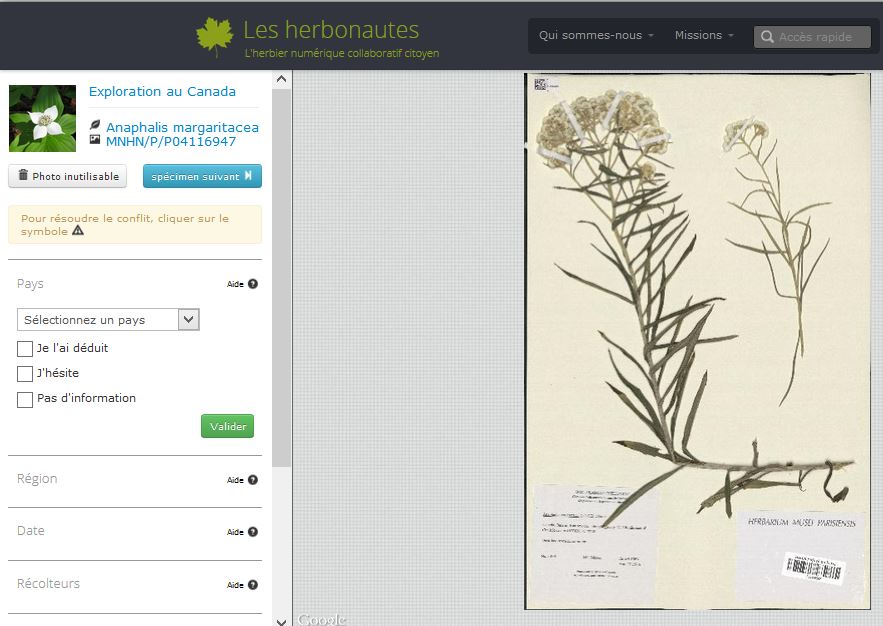Viewport: 883px width, 626px height.
Task: Click the Date help question mark icon
Action: (x=253, y=532)
